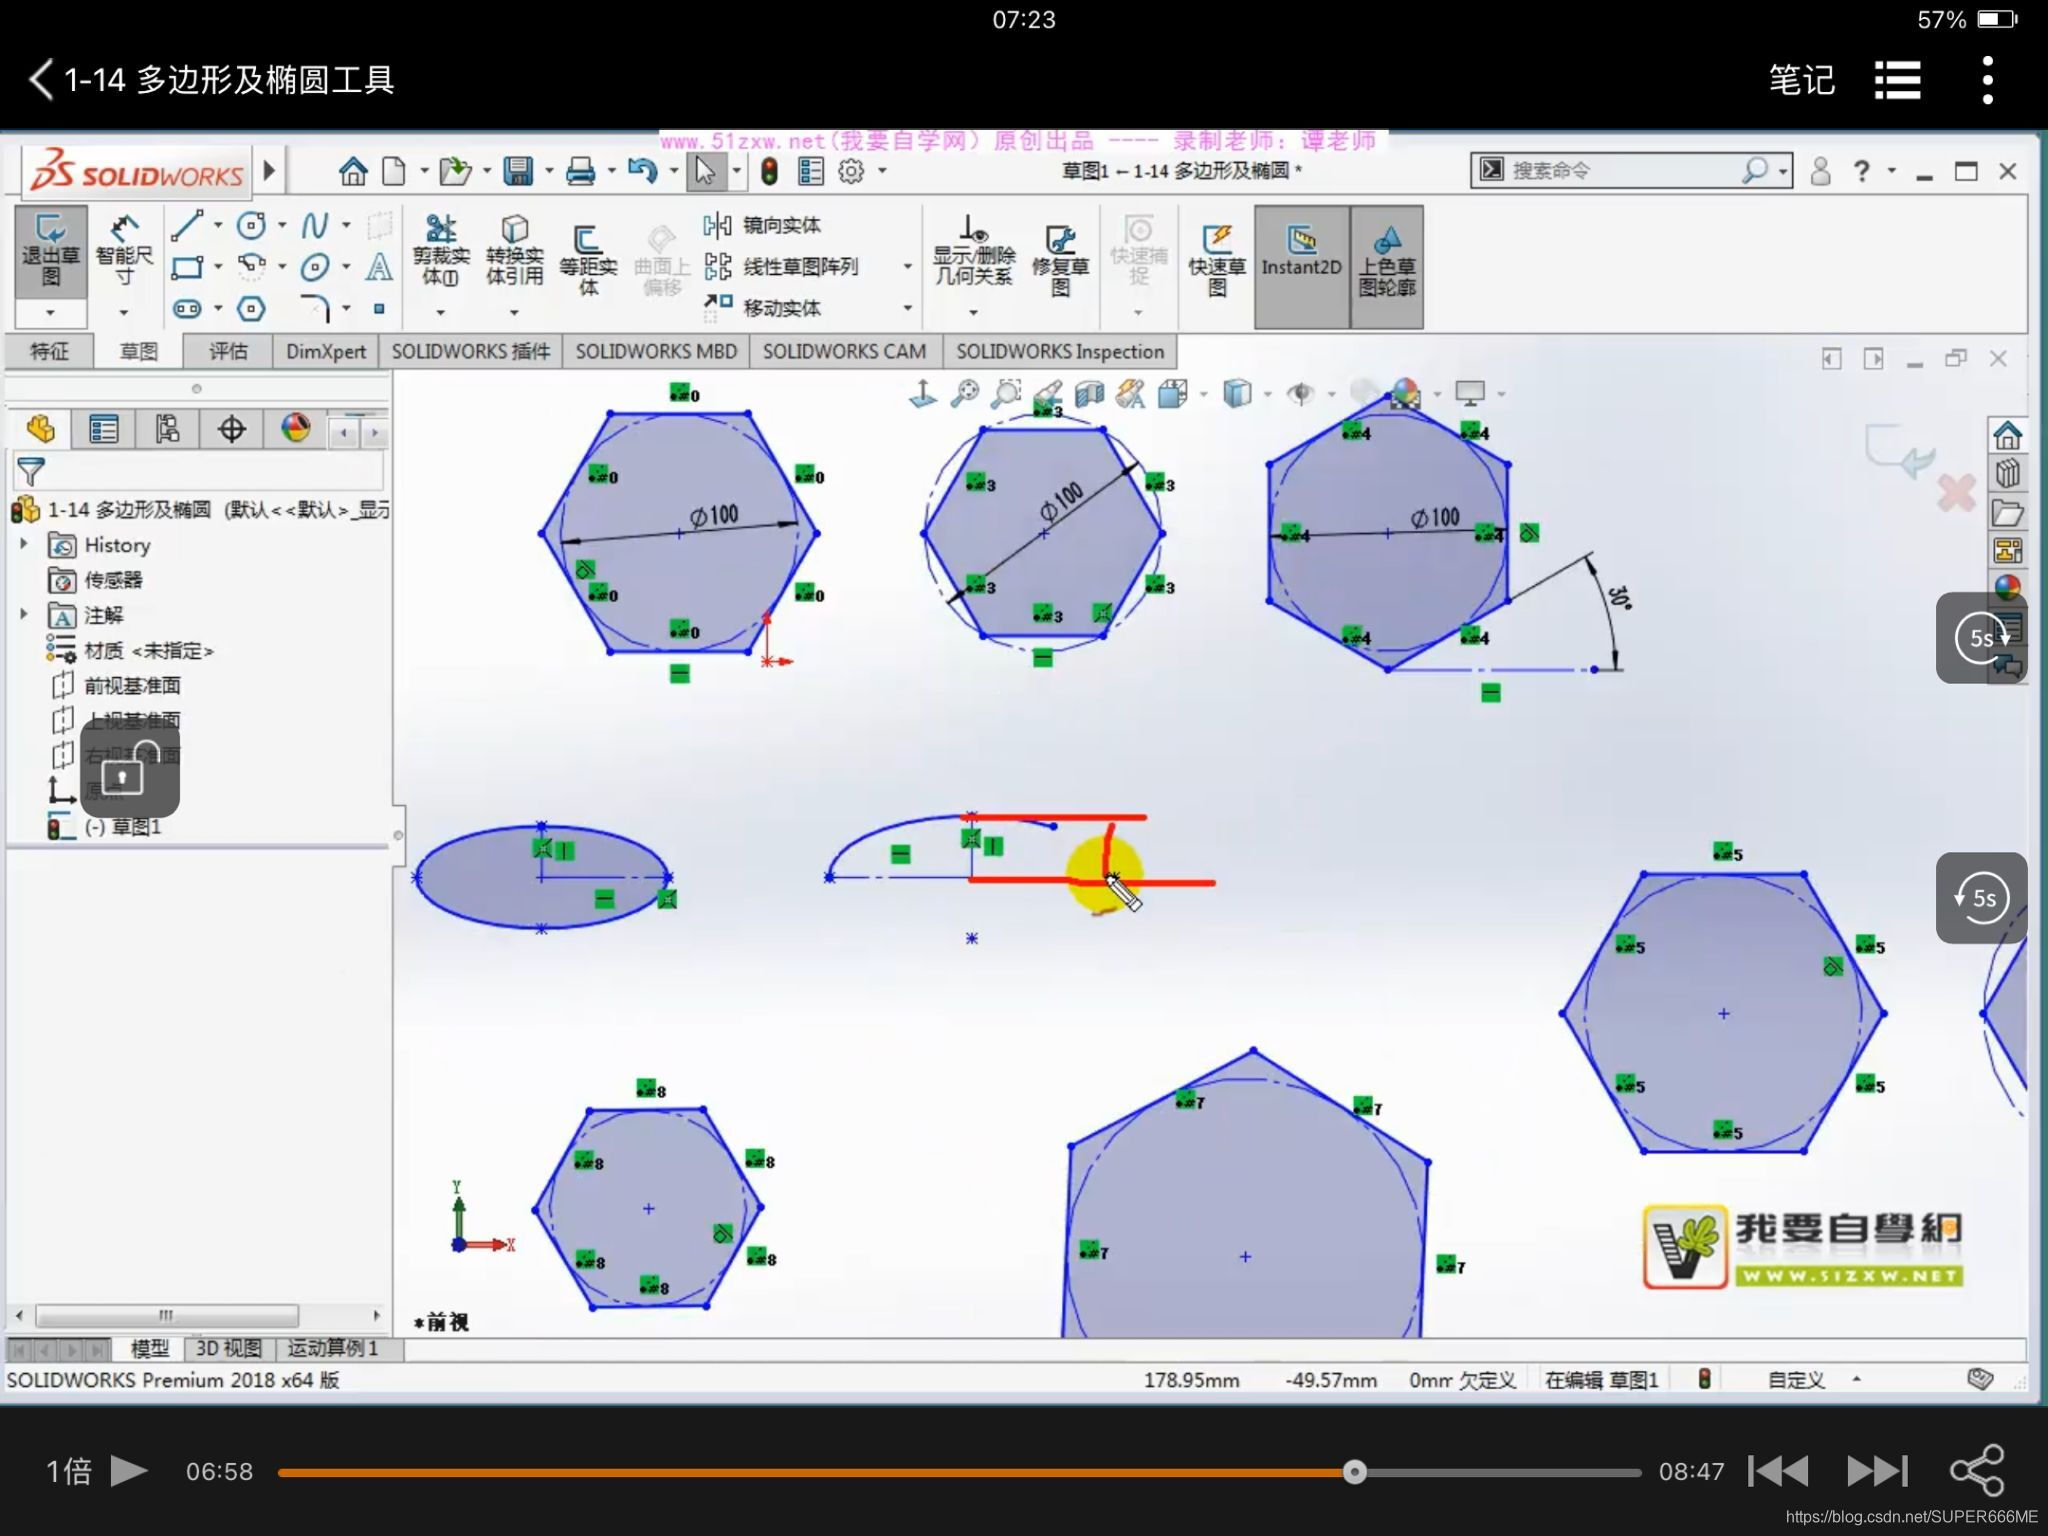Open the Repair Sketch (修复草图) tool
The image size is (2048, 1536).
[x=1060, y=259]
